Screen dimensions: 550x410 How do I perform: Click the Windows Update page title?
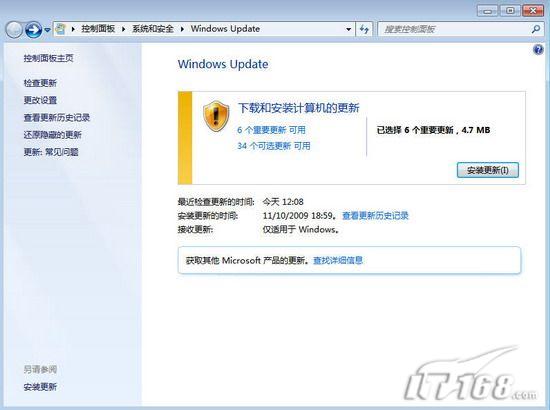coord(223,64)
